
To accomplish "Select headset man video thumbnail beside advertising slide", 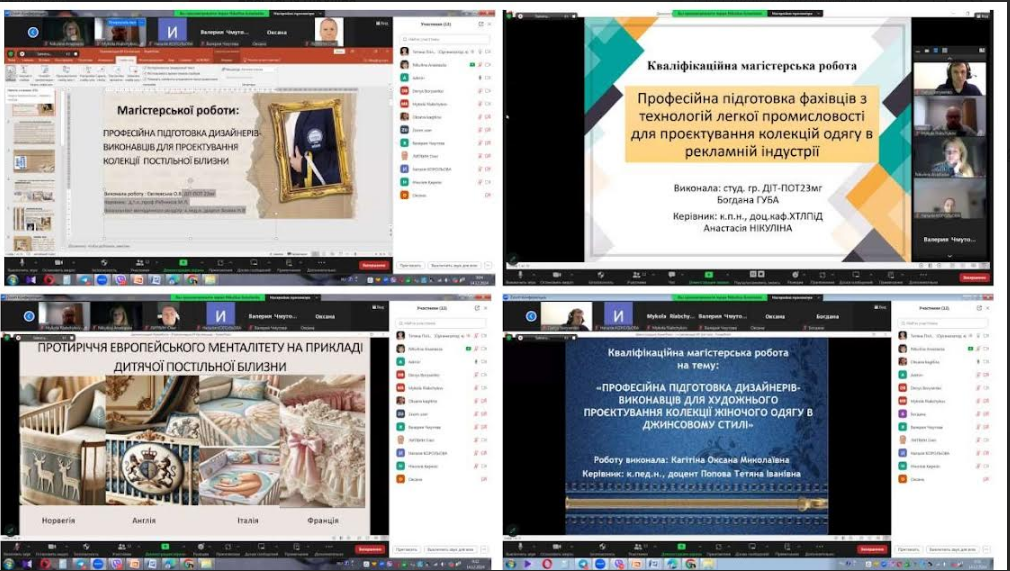I will pos(950,79).
